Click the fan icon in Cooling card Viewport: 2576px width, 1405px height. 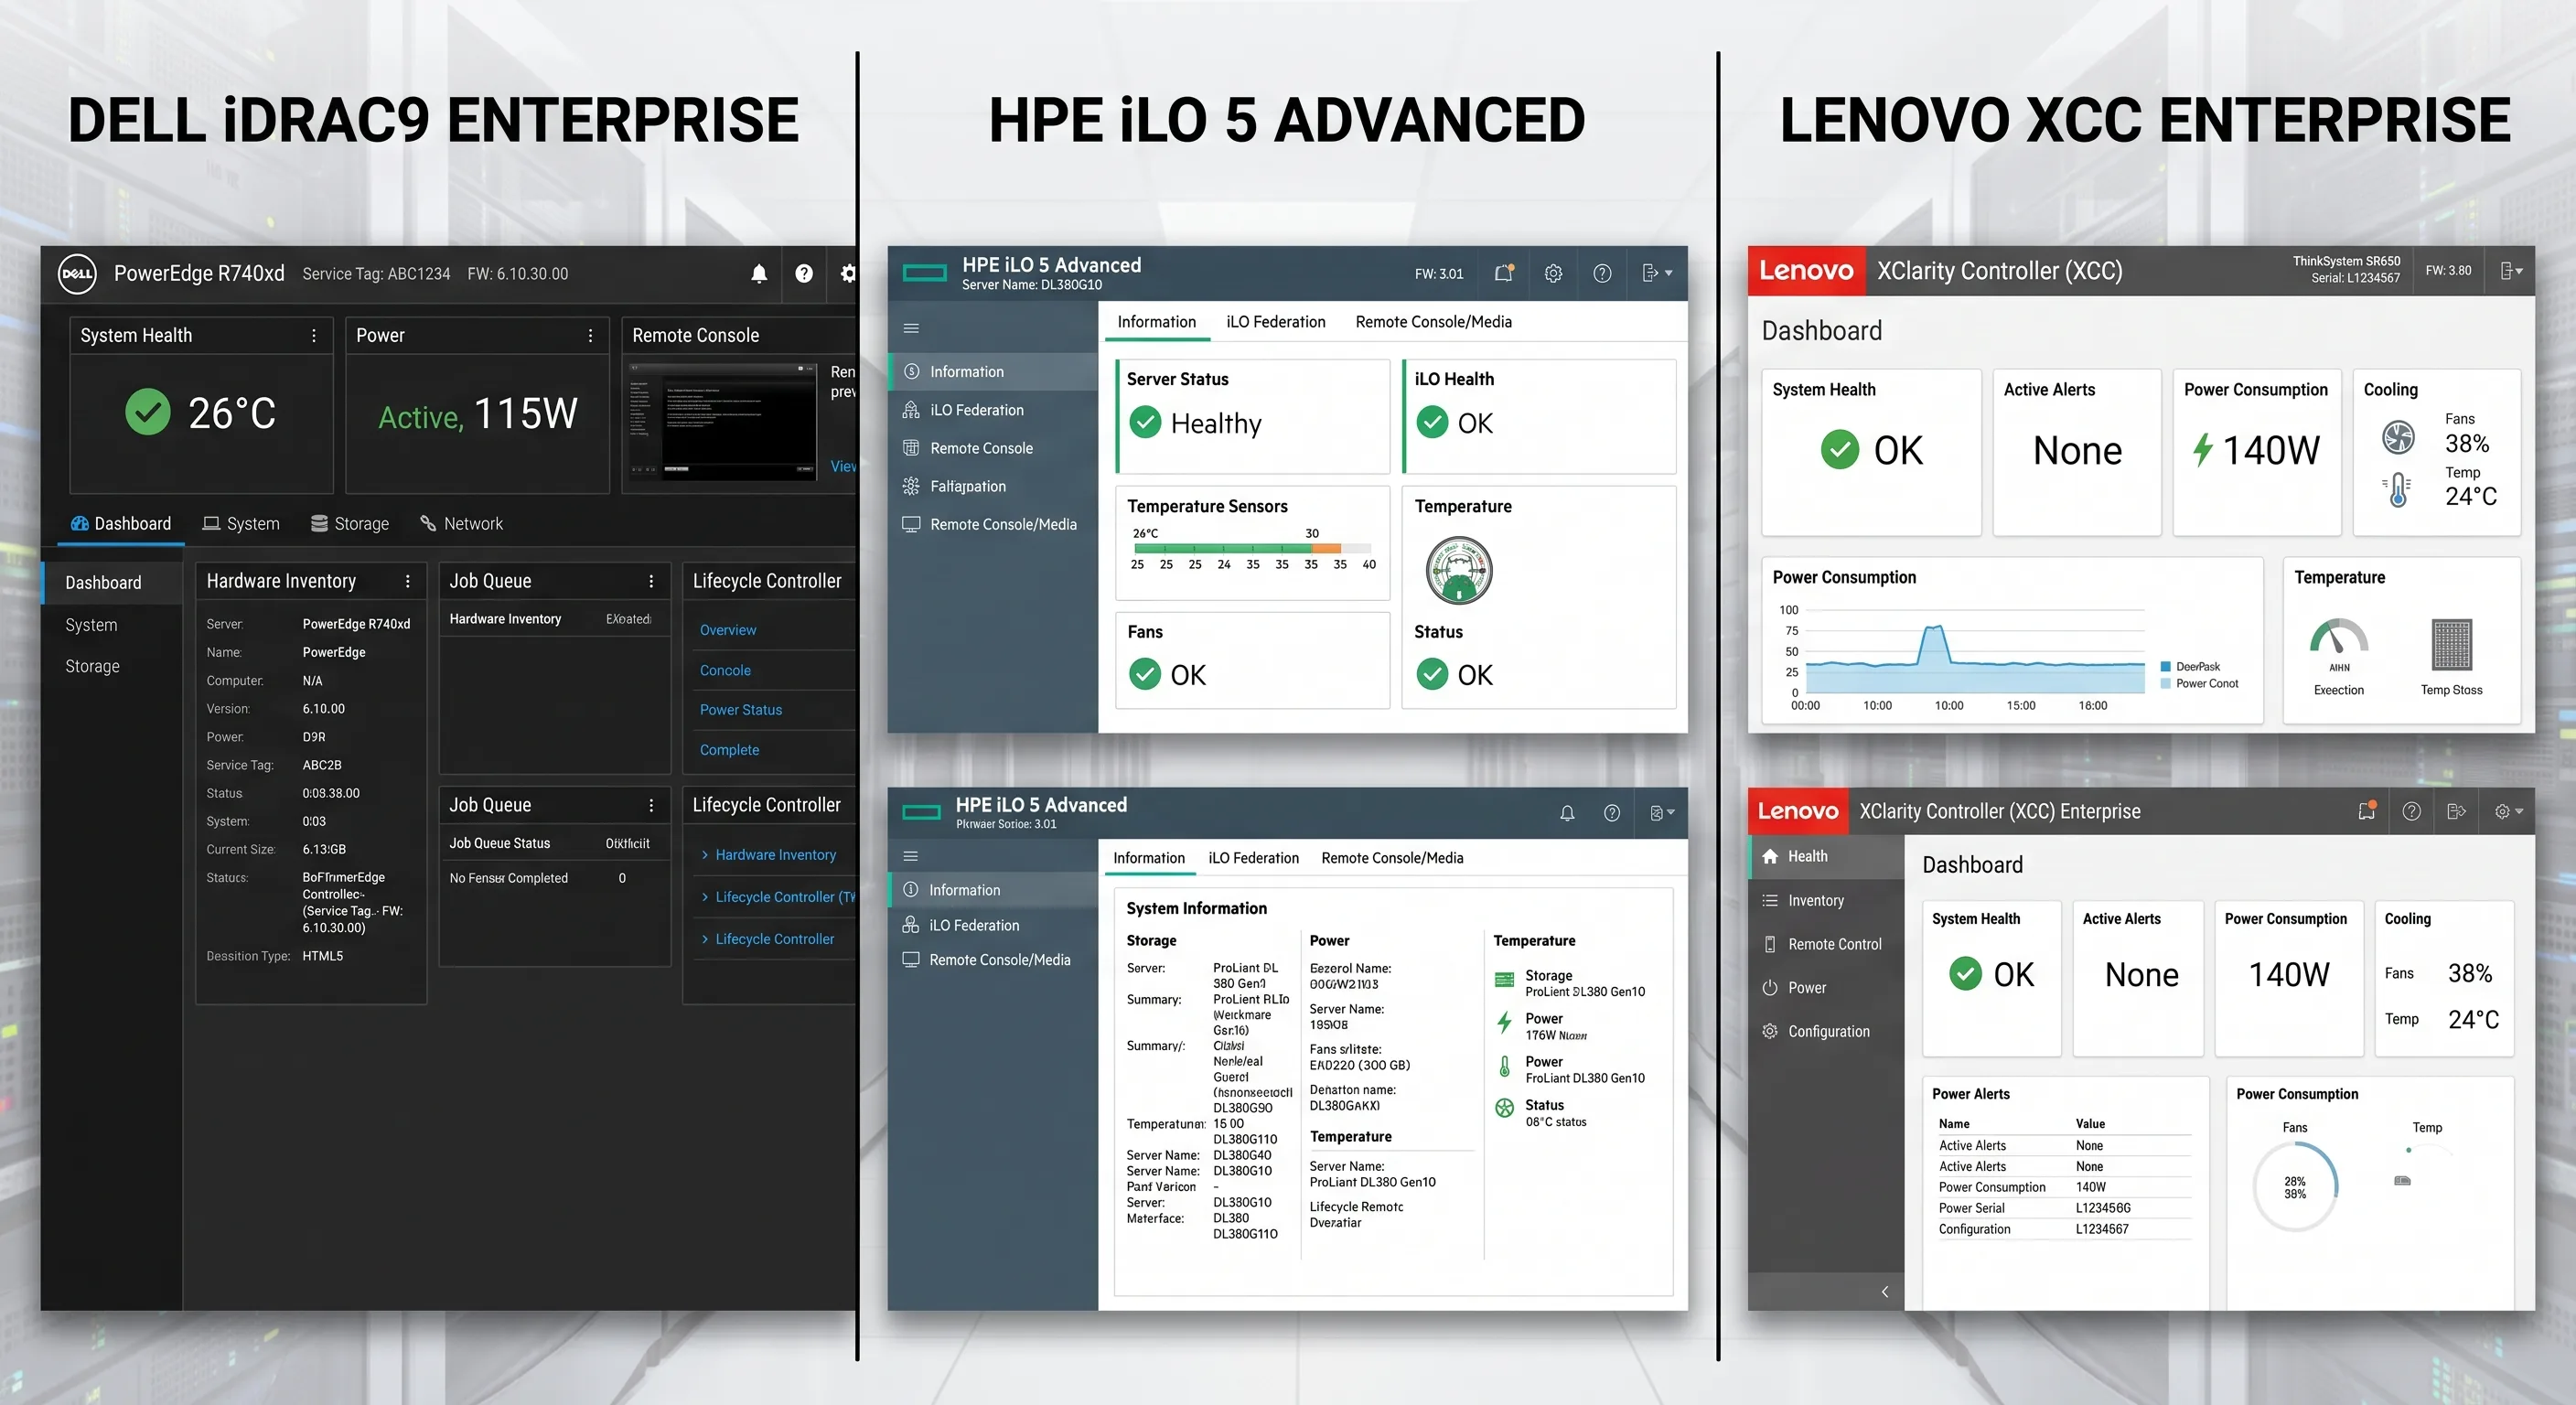[x=2398, y=437]
